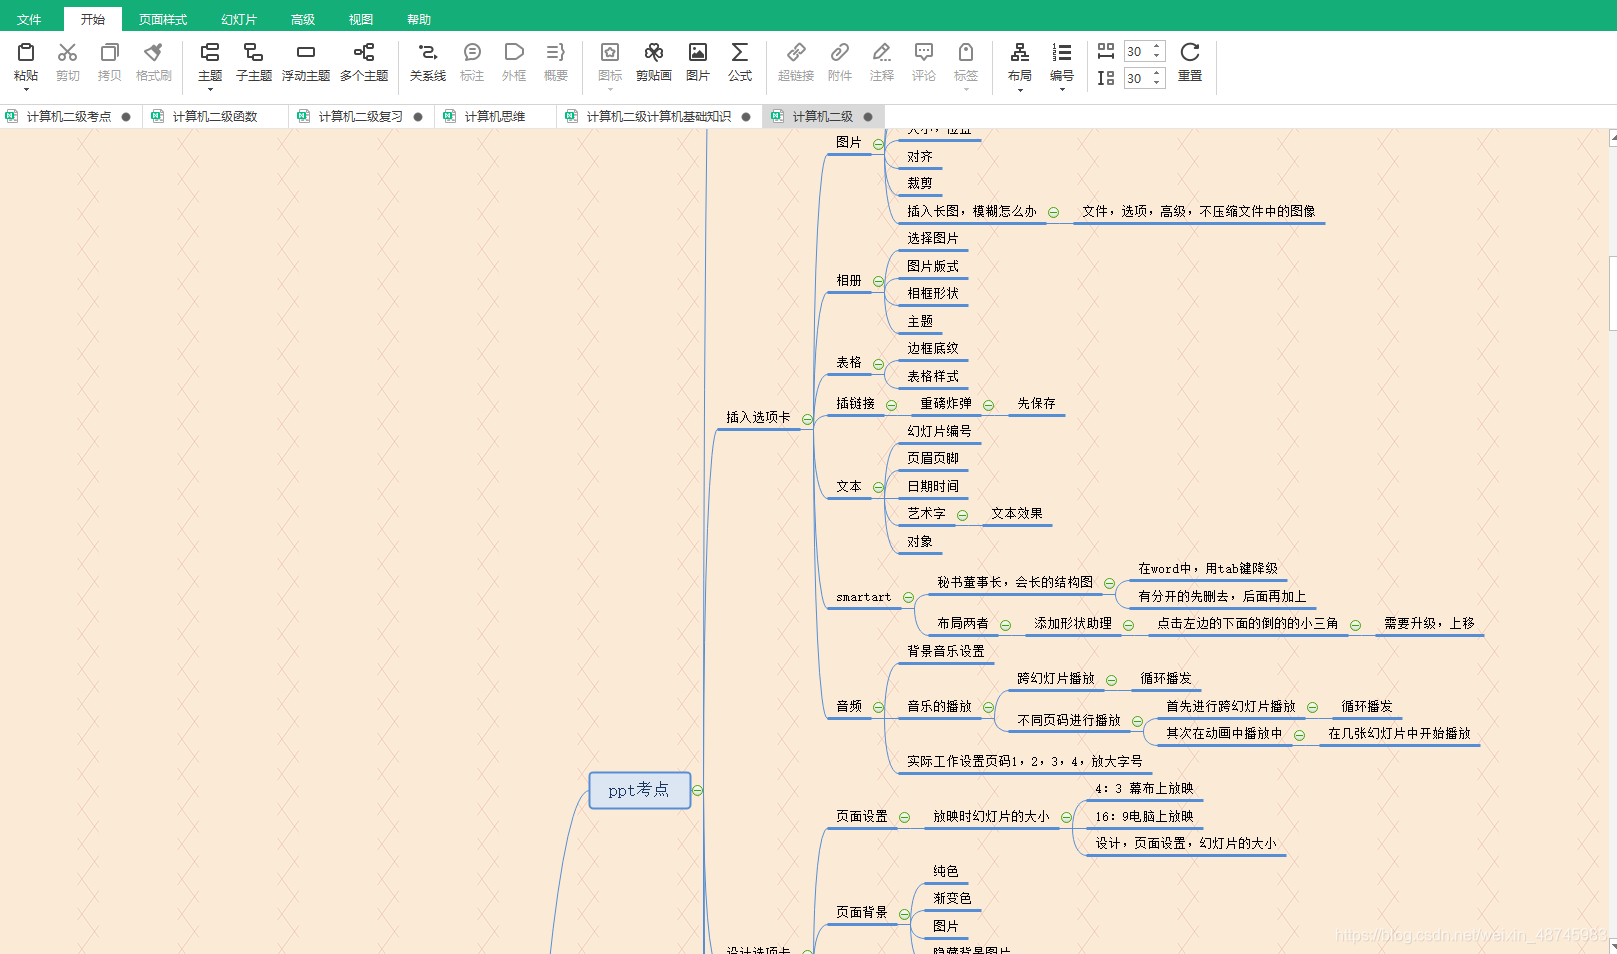Collapse the 音频 branch

click(x=878, y=707)
